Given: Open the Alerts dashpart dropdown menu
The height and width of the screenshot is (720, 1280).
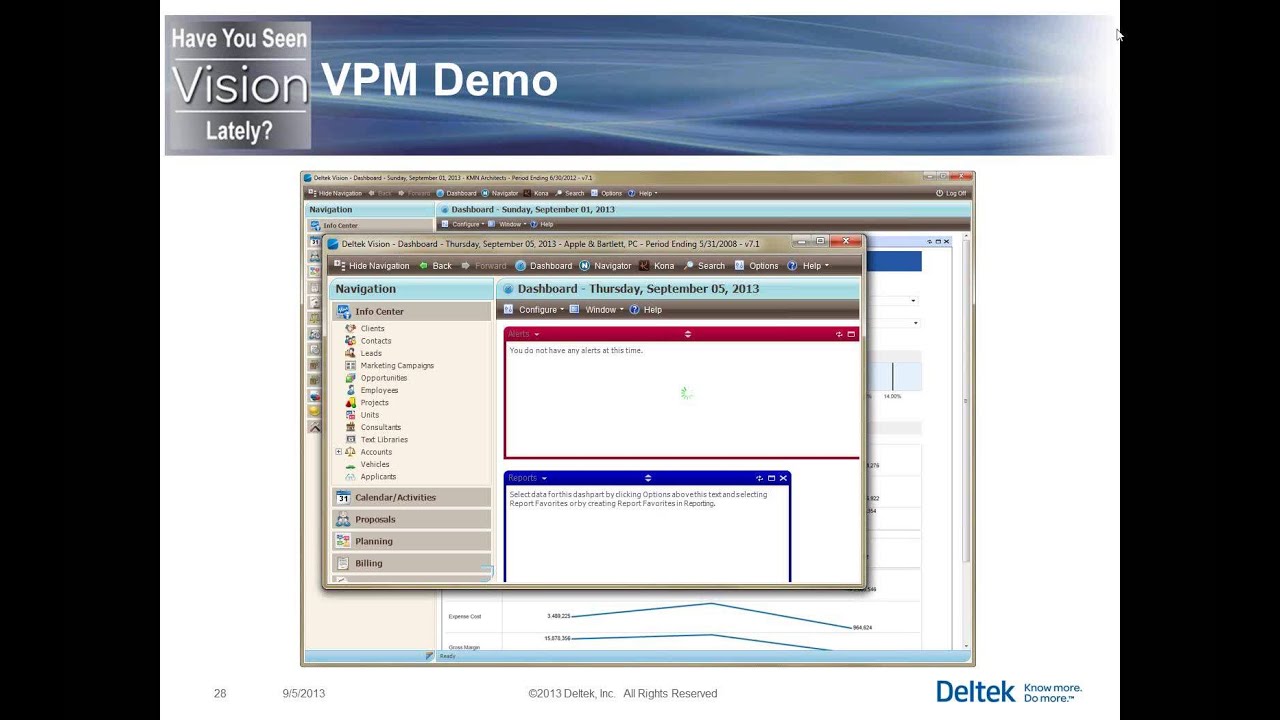Looking at the screenshot, I should click(x=536, y=334).
